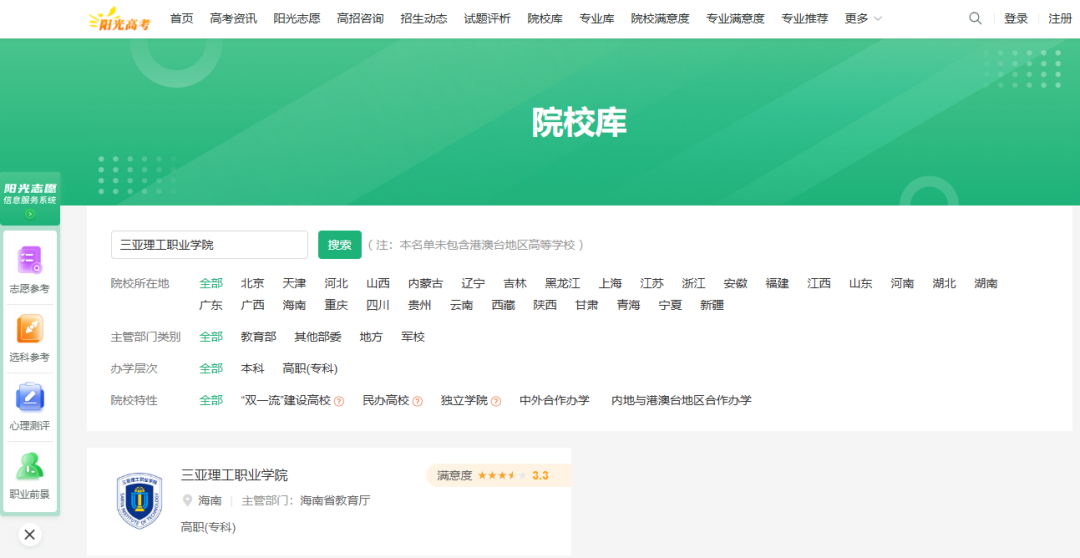Open 高招咨询 navigation item

[x=360, y=19]
